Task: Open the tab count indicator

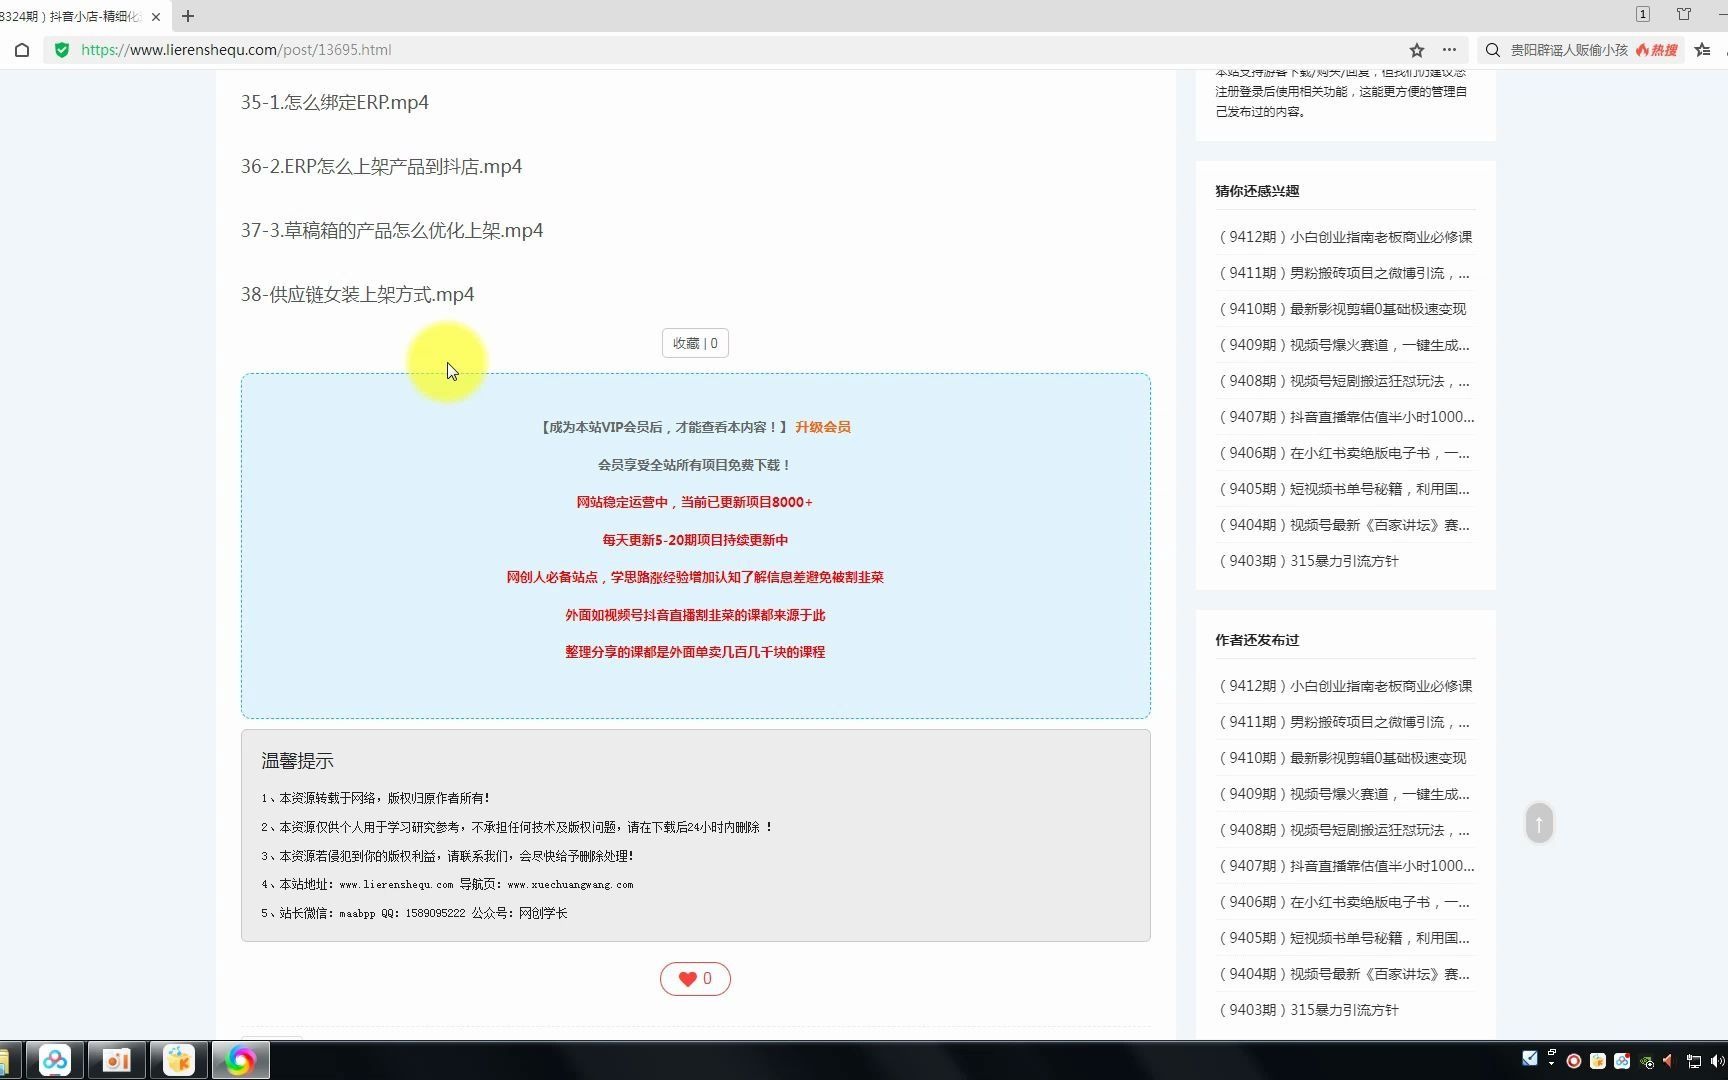Action: pyautogui.click(x=1643, y=14)
